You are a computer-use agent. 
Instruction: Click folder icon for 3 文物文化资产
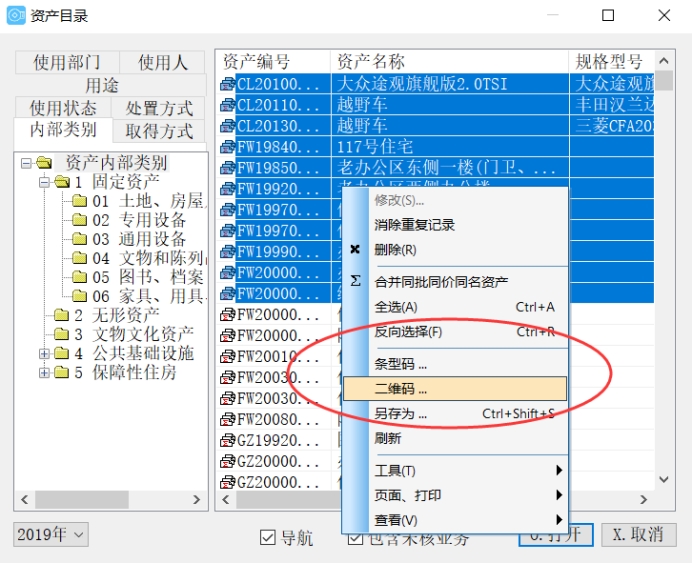tap(61, 334)
